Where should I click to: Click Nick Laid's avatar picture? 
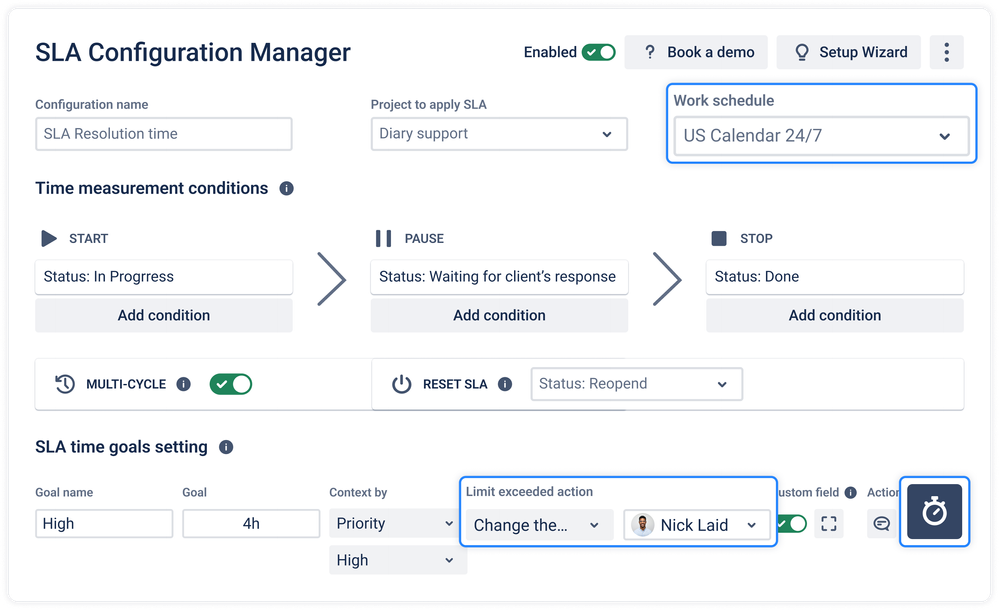[x=643, y=525]
